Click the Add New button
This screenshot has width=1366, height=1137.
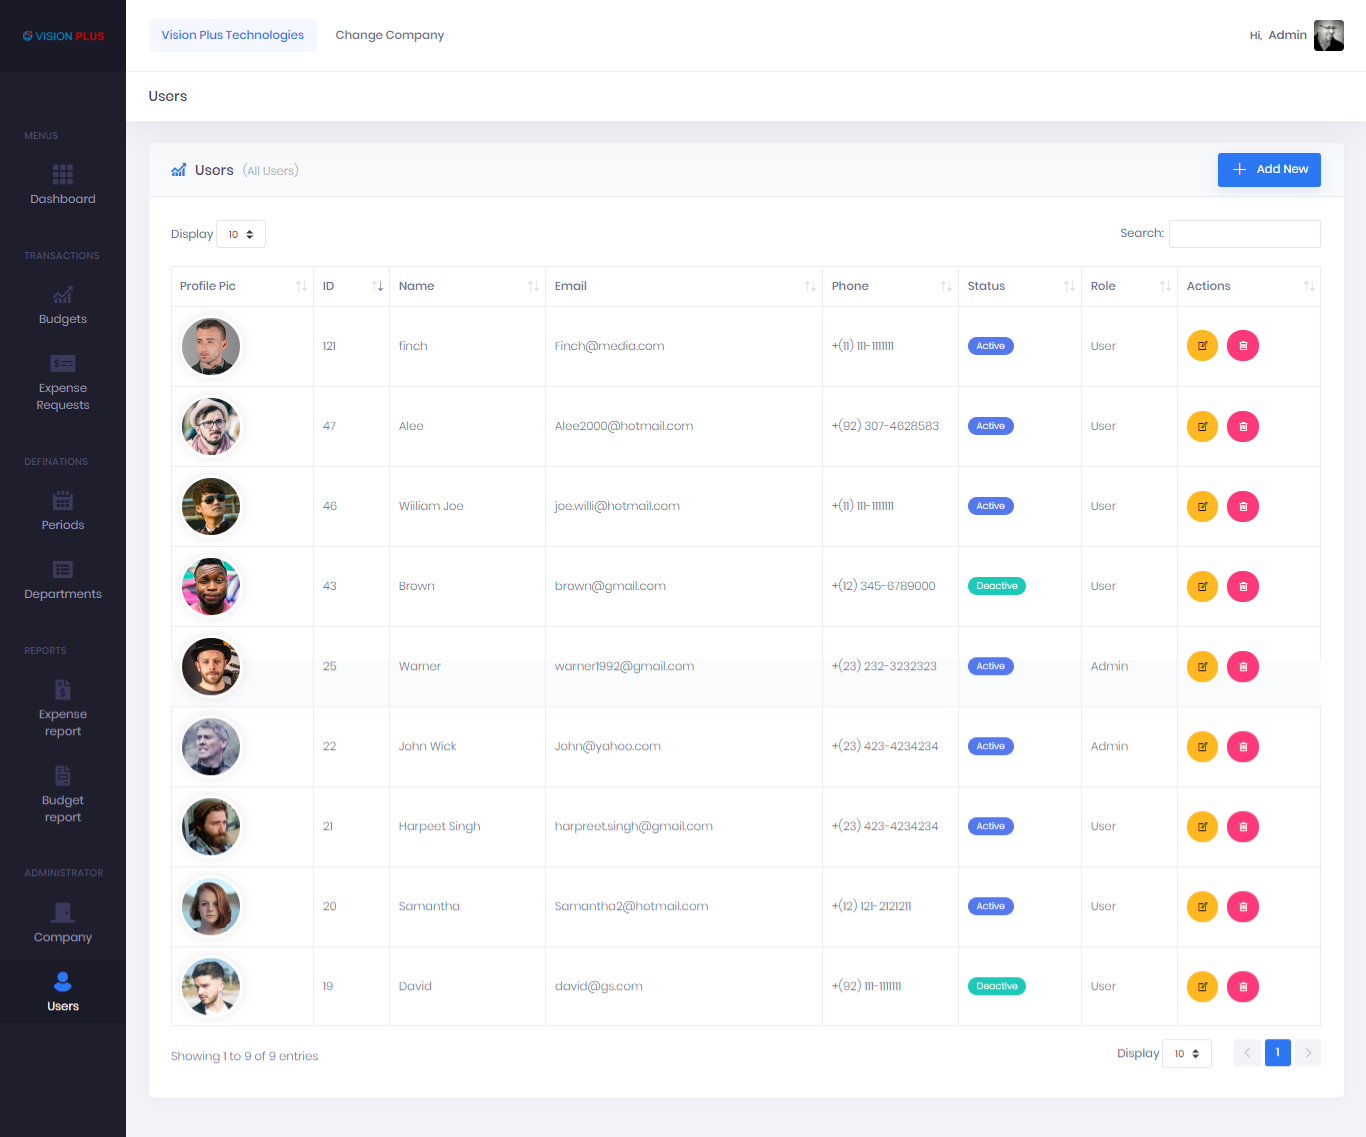[1269, 170]
